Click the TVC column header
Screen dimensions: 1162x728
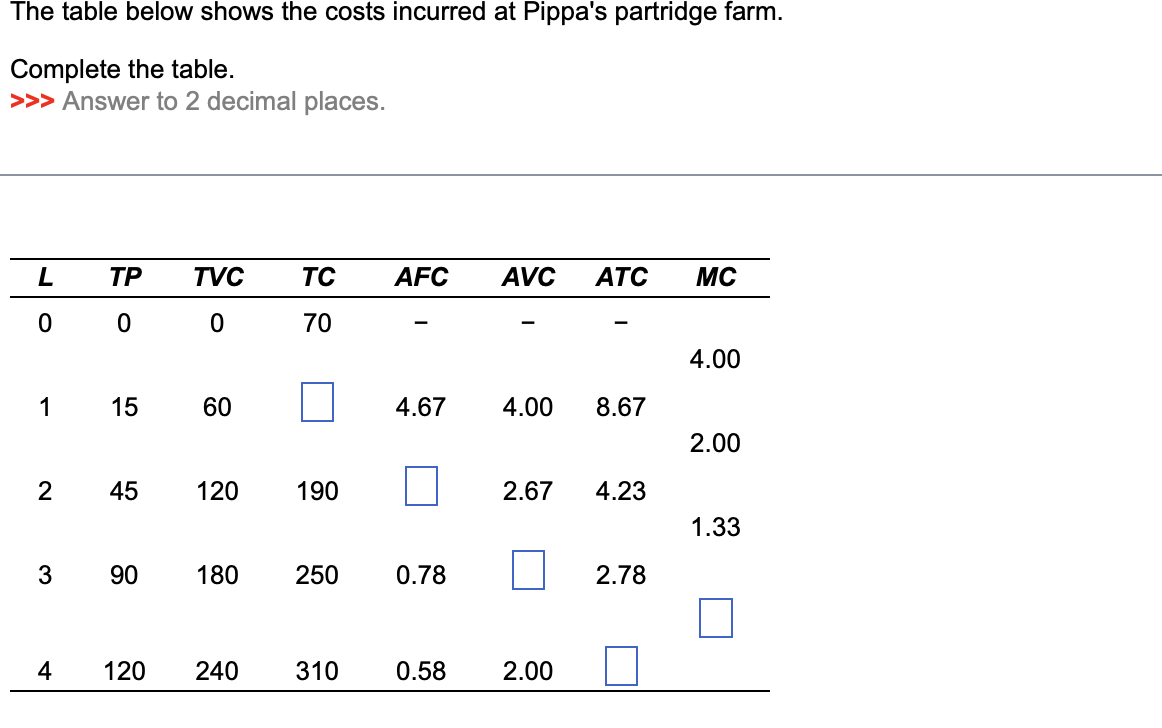point(219,277)
